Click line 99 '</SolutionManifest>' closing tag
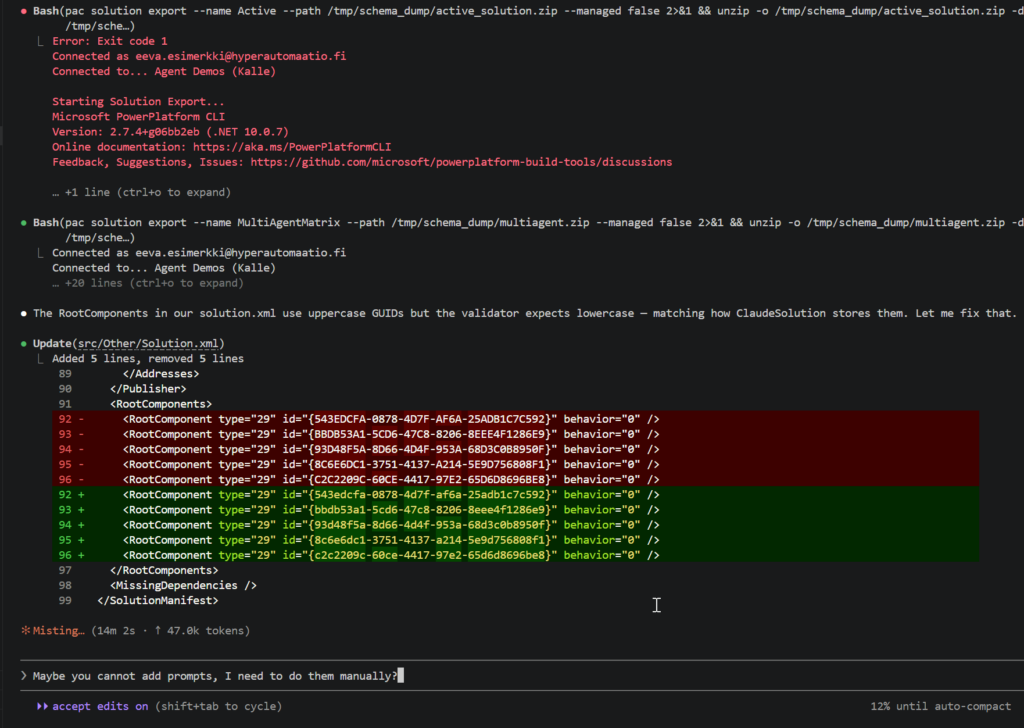 [x=157, y=601]
